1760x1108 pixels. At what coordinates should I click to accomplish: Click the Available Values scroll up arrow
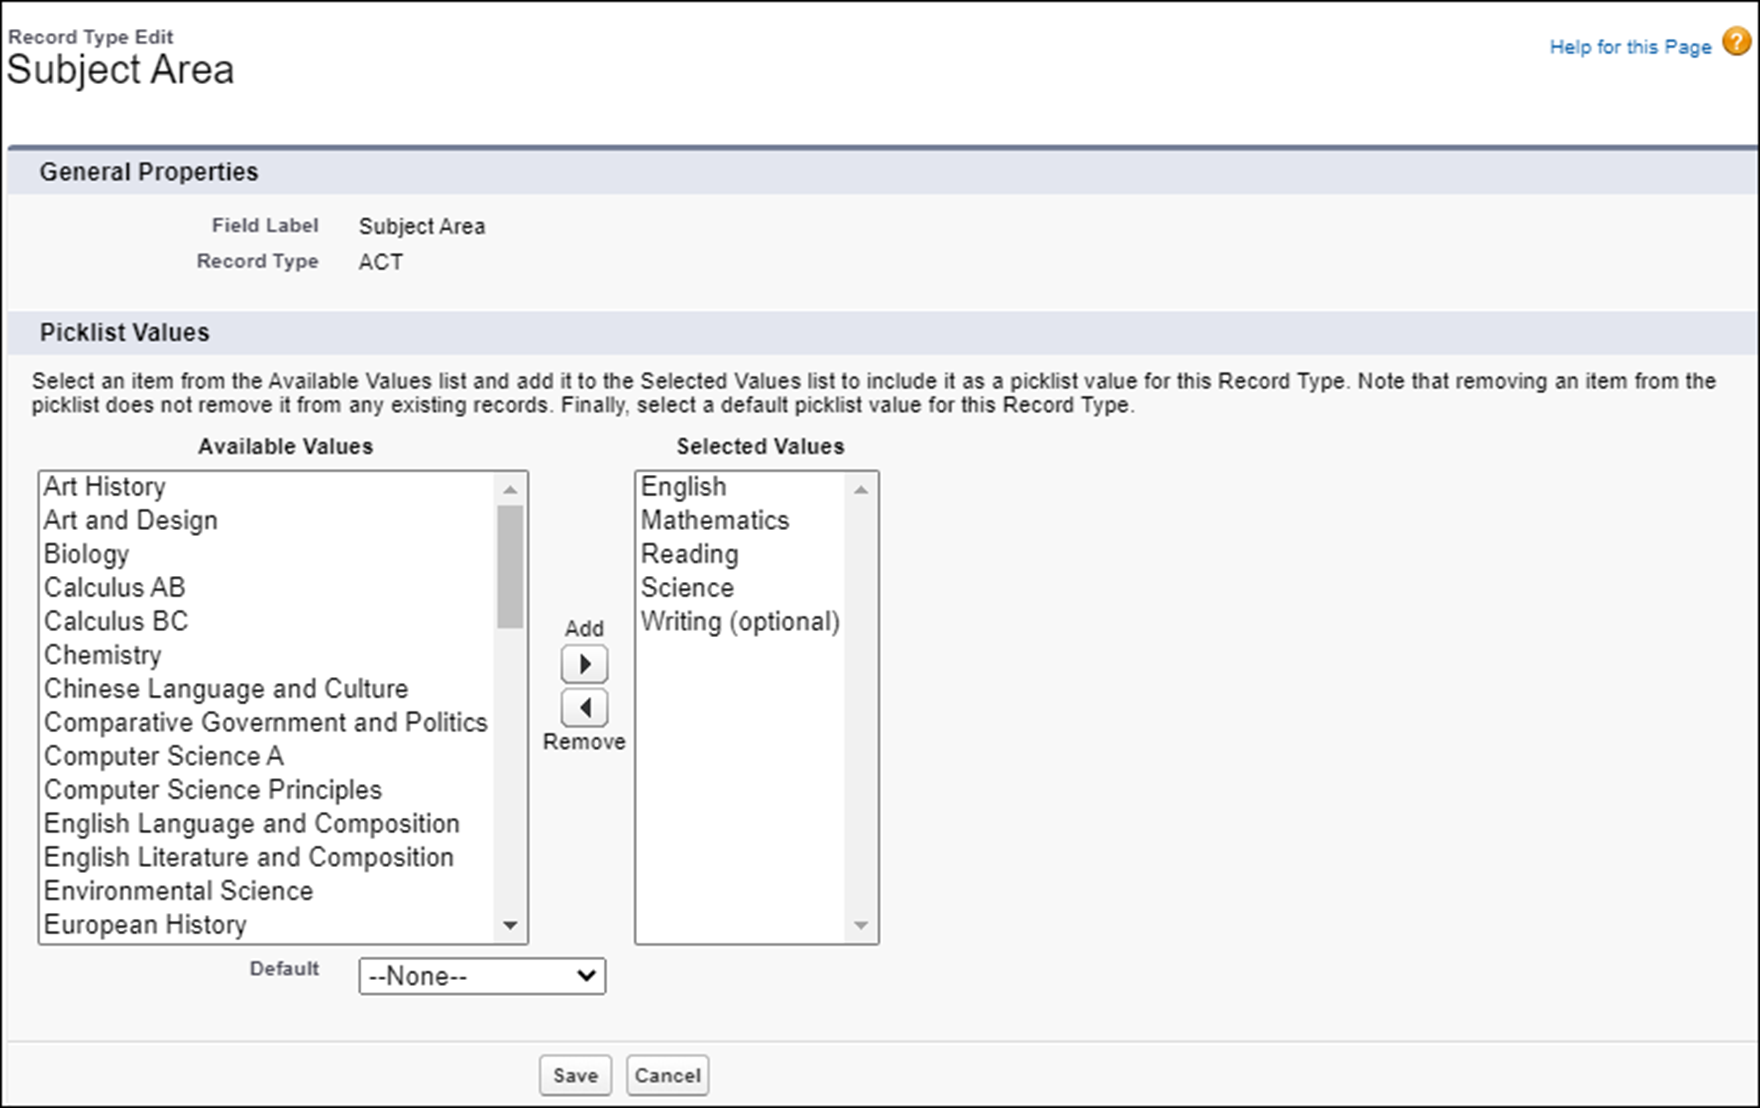coord(510,489)
